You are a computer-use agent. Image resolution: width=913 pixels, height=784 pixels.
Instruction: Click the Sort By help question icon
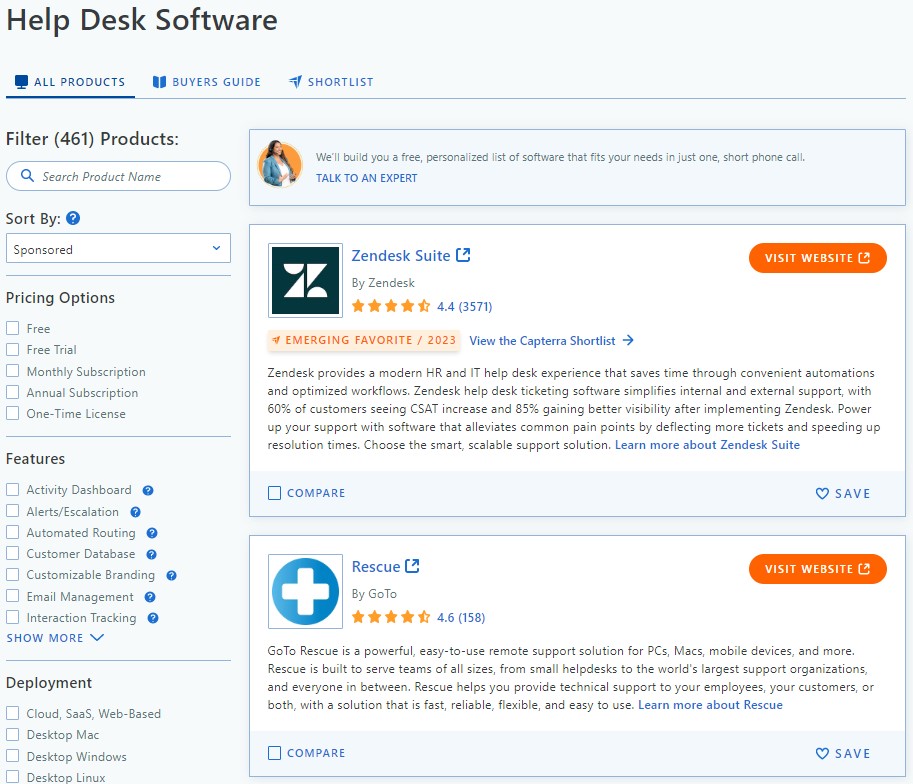(x=73, y=218)
